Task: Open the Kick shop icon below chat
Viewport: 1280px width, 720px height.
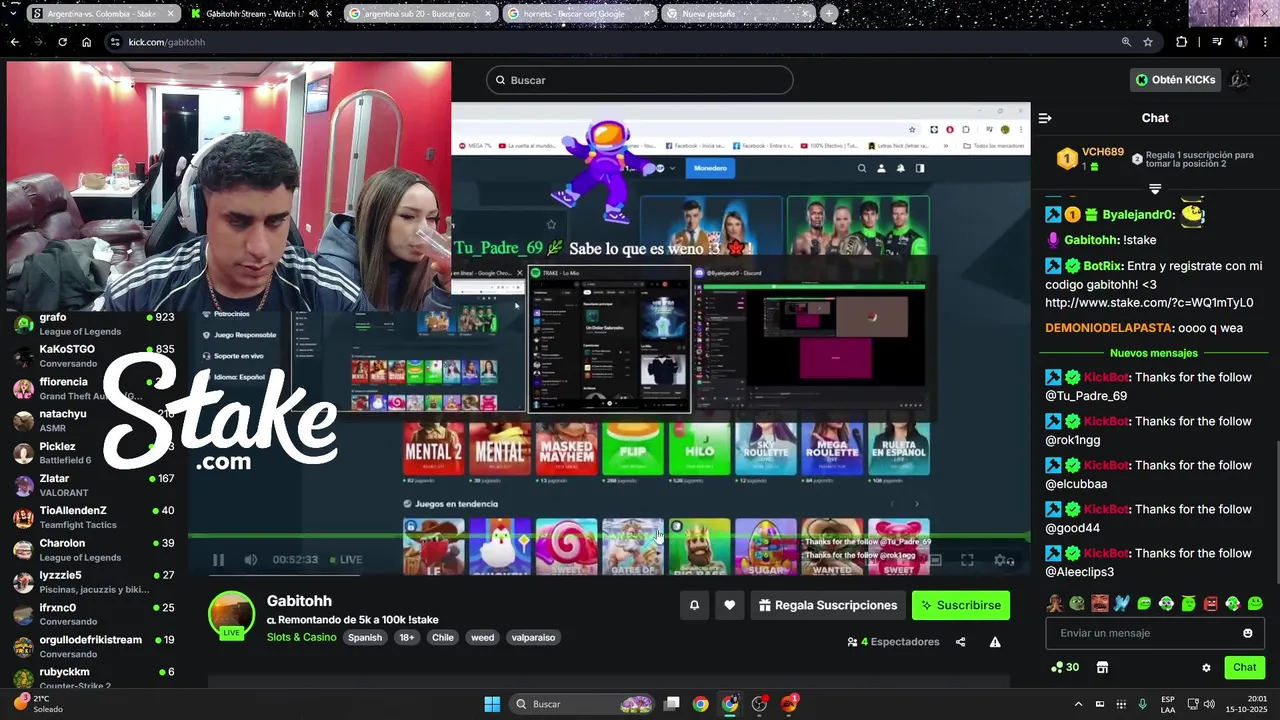Action: pos(1102,667)
